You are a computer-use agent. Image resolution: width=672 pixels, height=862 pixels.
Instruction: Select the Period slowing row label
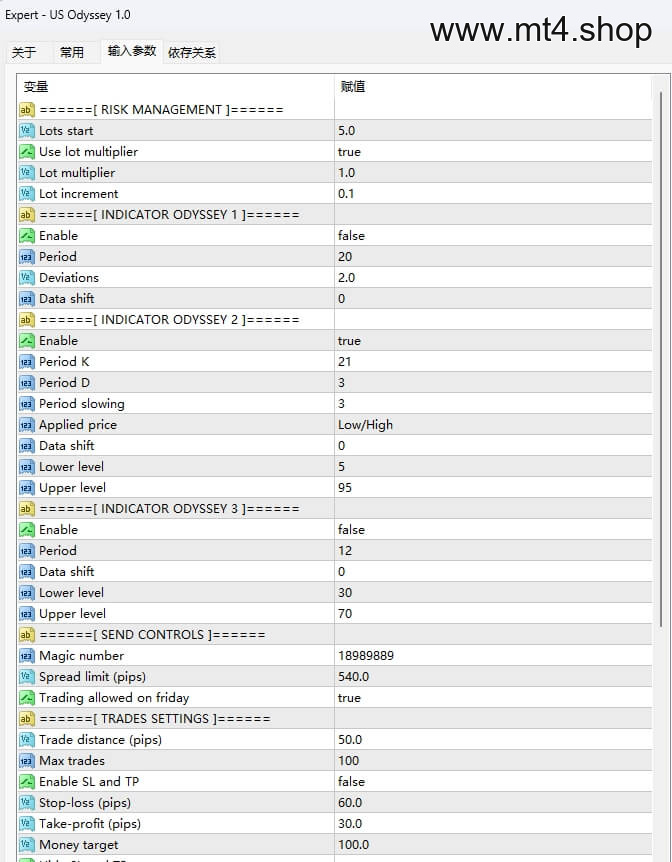coord(82,404)
